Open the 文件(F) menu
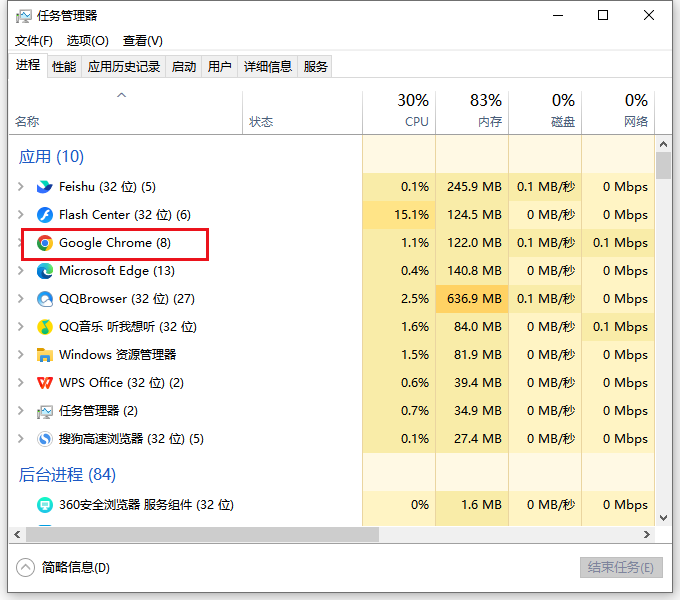The height and width of the screenshot is (600, 680). tap(34, 41)
